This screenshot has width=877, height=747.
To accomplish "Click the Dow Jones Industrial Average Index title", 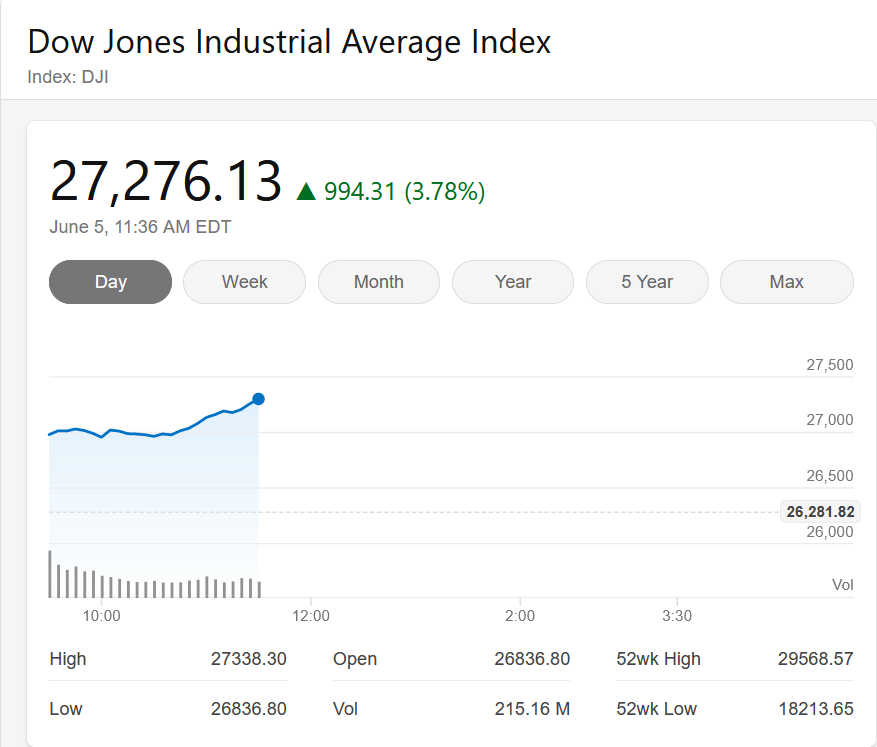I will coord(289,43).
